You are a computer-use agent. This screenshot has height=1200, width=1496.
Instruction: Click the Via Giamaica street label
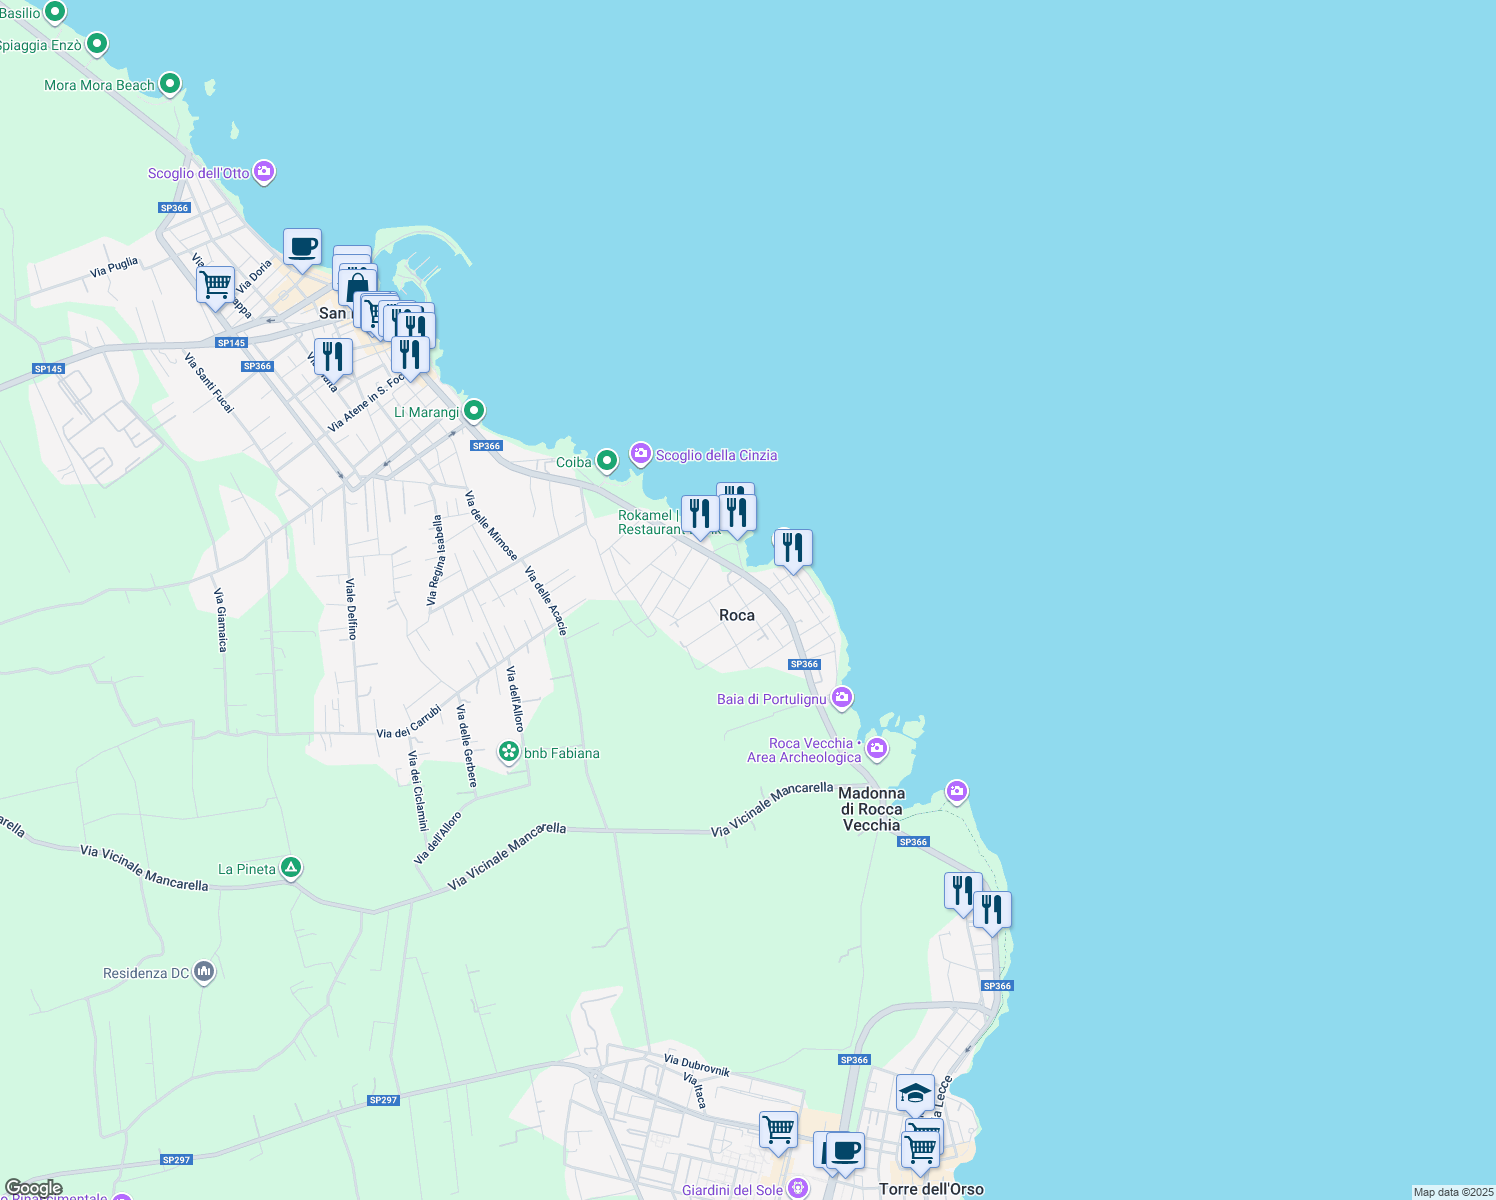(x=221, y=620)
